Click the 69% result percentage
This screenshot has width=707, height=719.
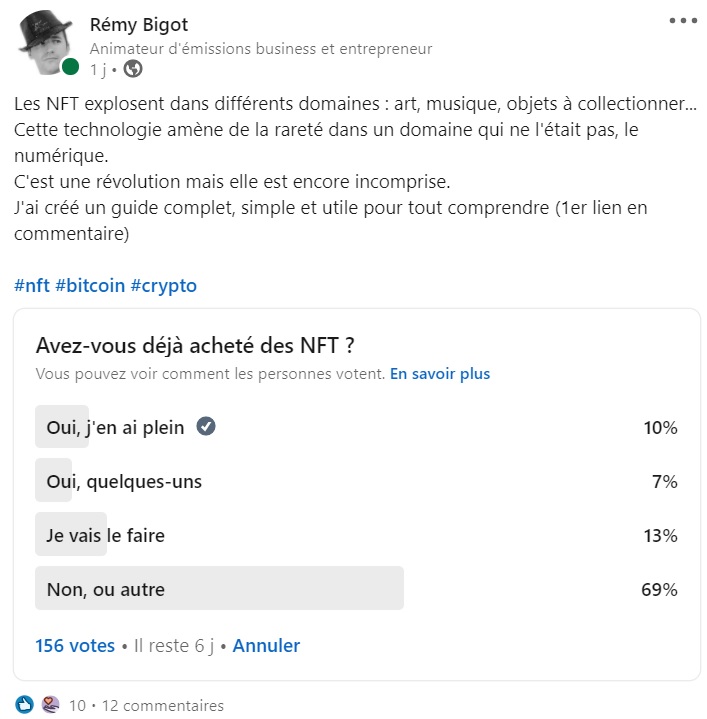[659, 589]
